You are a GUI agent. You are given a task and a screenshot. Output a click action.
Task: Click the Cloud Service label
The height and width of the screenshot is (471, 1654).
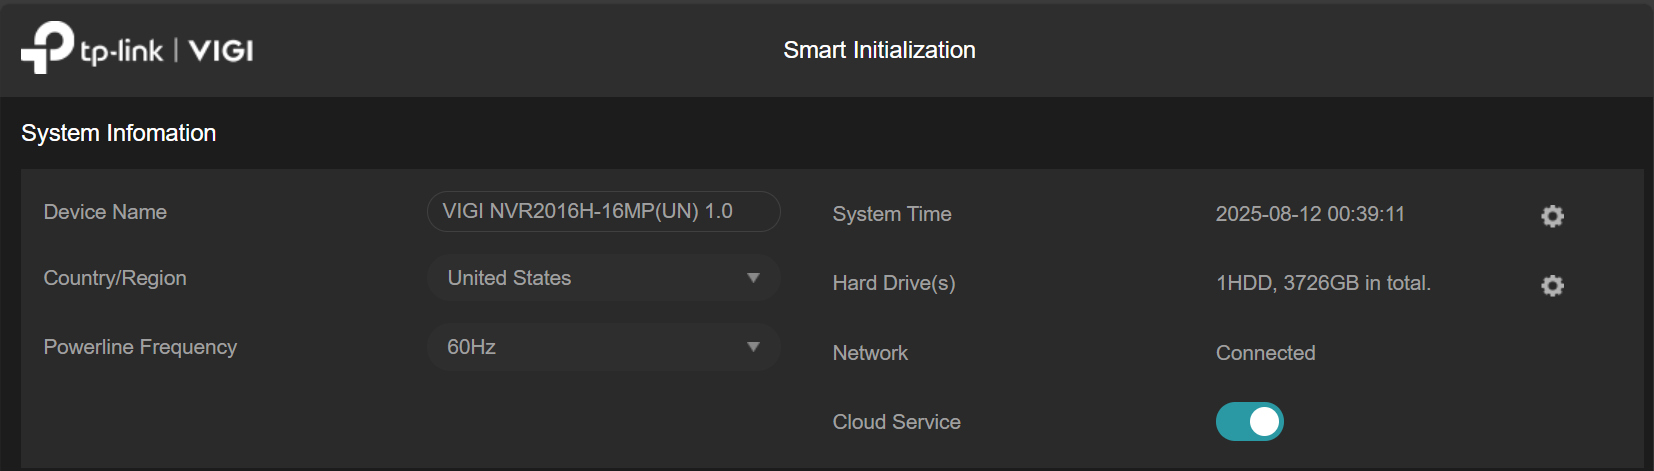[896, 422]
